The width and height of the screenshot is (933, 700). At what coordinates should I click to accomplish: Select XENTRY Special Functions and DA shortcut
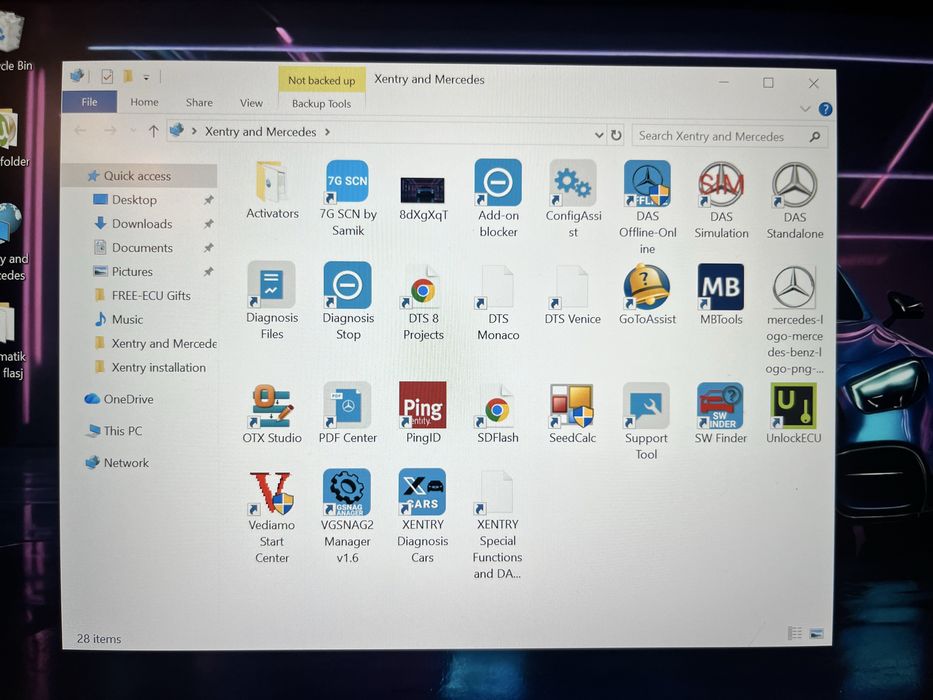(x=497, y=525)
